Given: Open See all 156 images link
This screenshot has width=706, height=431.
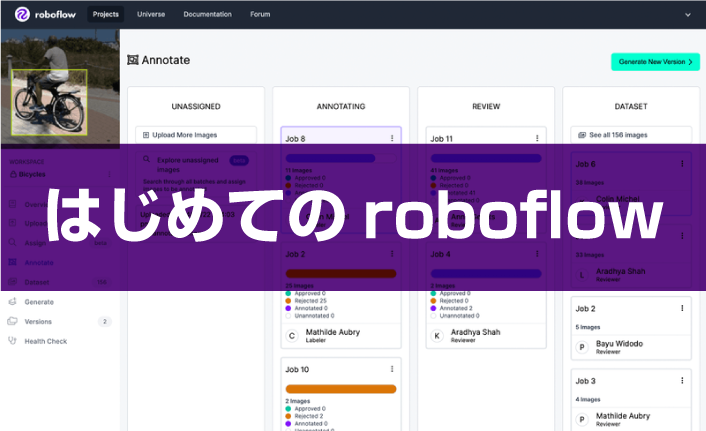Looking at the screenshot, I should click(x=631, y=135).
